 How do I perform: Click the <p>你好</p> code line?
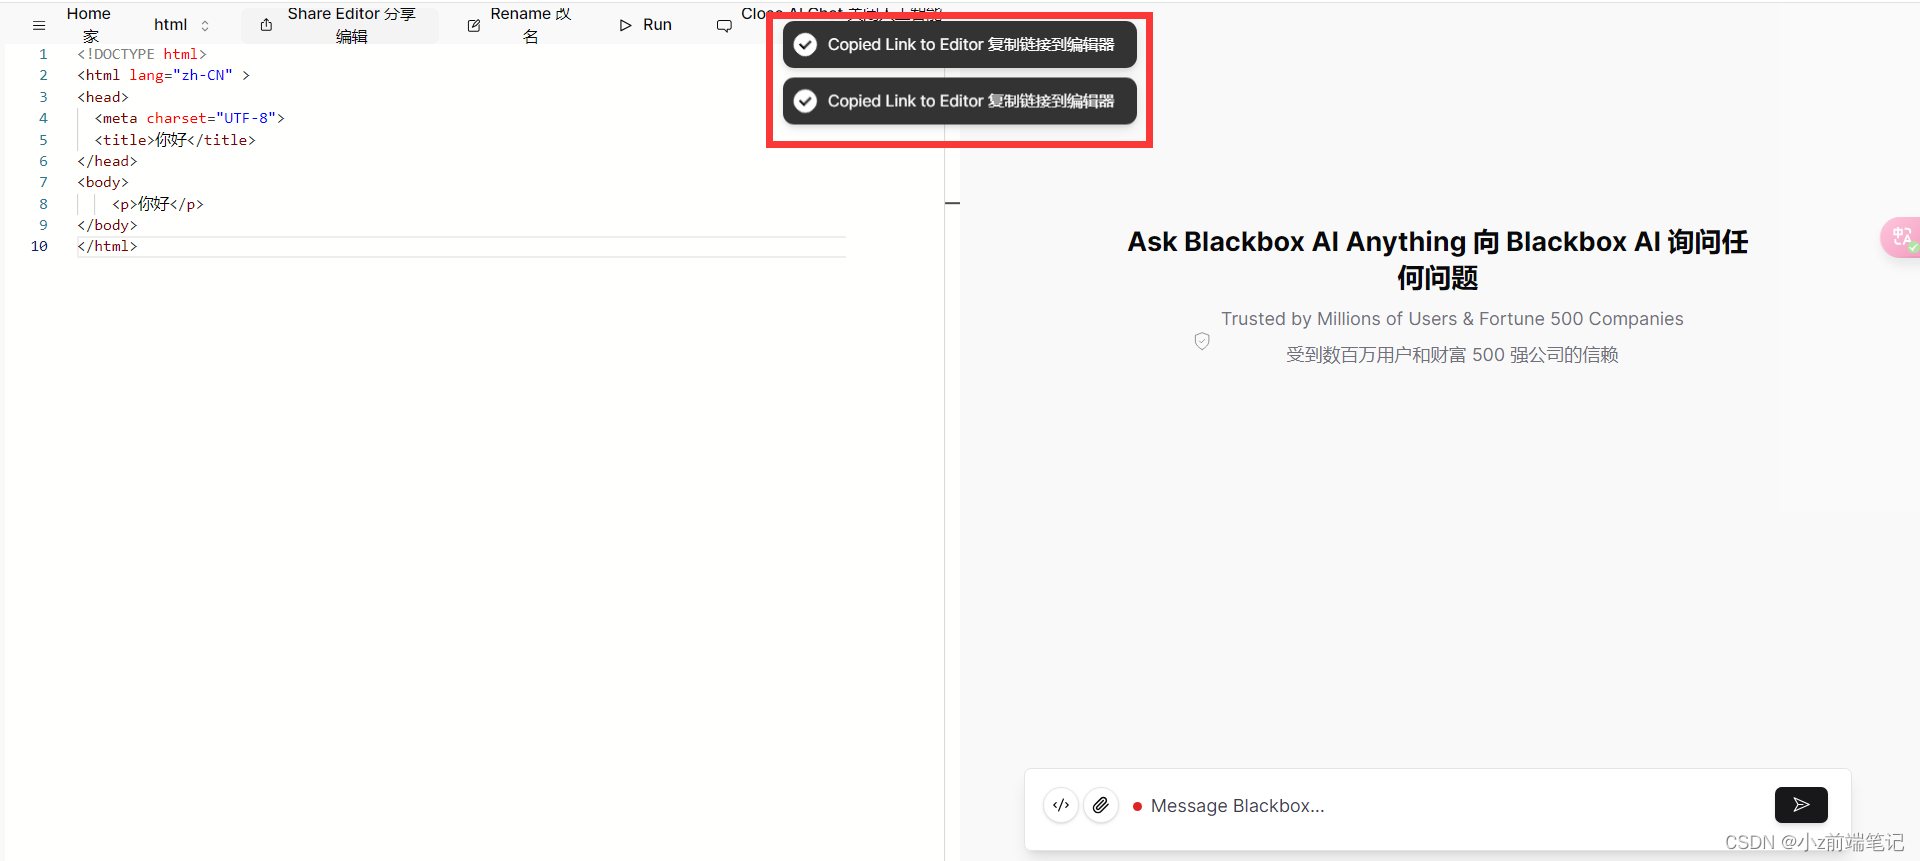click(158, 204)
